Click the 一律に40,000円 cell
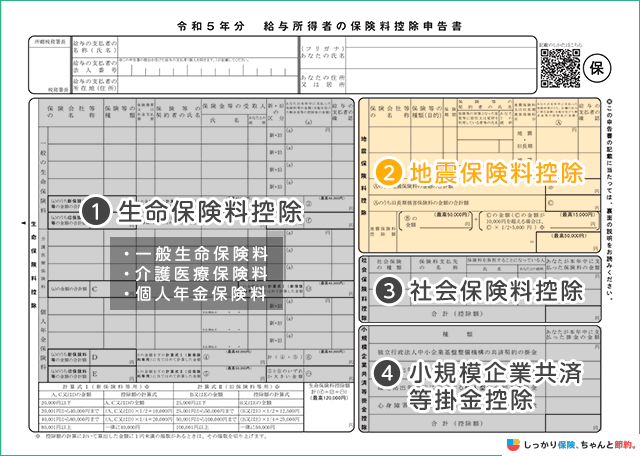 tap(138, 427)
